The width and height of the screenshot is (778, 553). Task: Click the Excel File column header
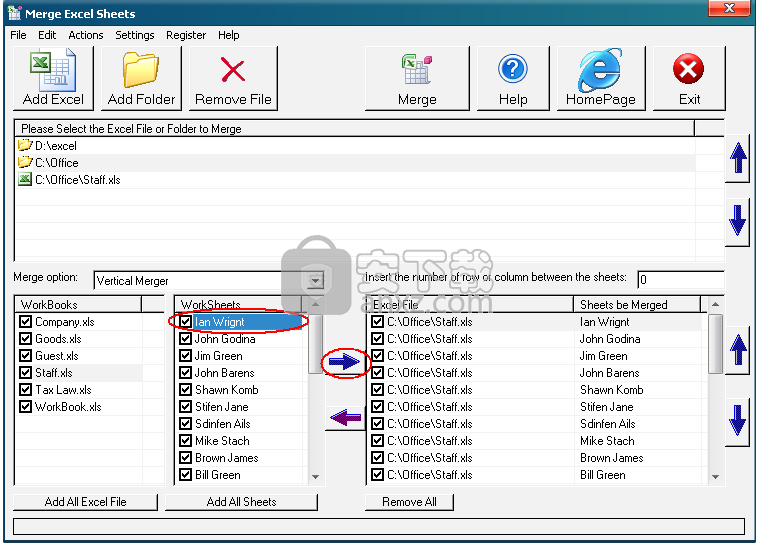470,304
